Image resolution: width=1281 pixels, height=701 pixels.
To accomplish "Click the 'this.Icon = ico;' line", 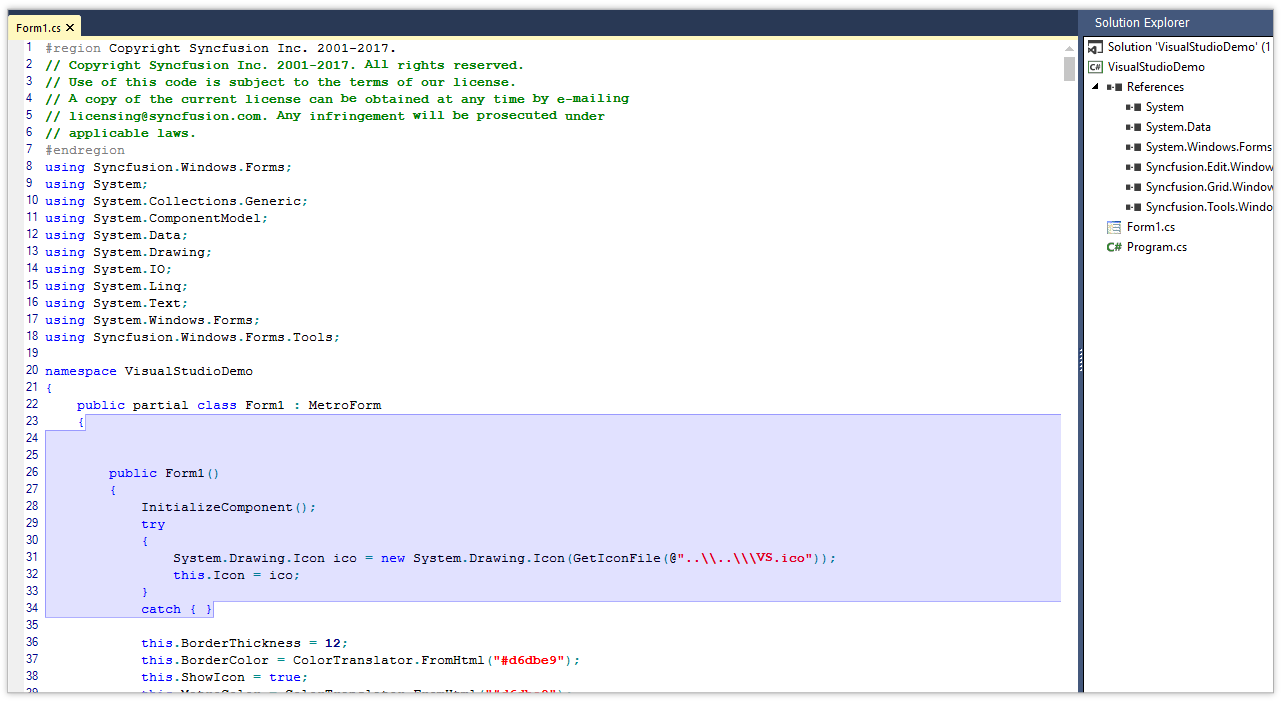I will (236, 575).
